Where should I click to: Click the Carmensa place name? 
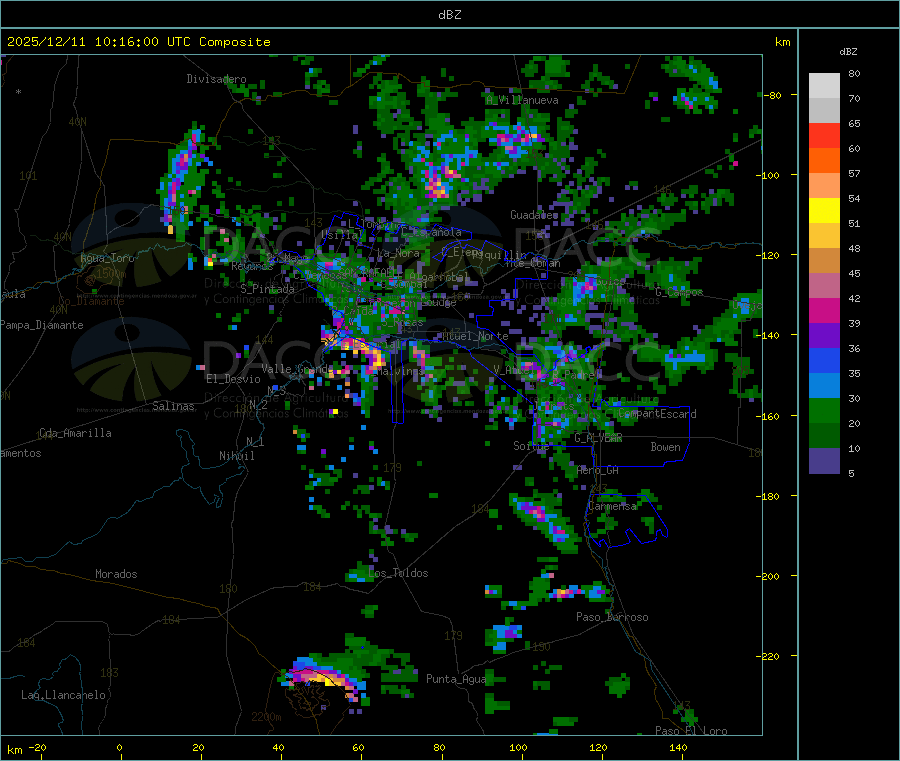(x=612, y=506)
